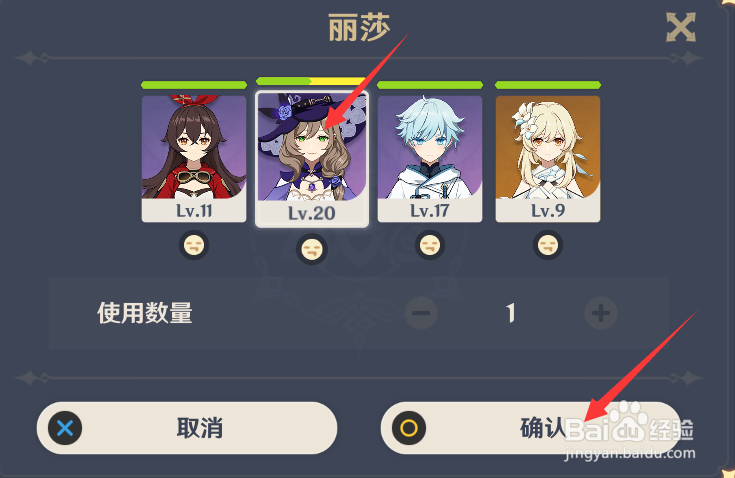Select Chongyun's Lv.17 character card

pyautogui.click(x=430, y=158)
